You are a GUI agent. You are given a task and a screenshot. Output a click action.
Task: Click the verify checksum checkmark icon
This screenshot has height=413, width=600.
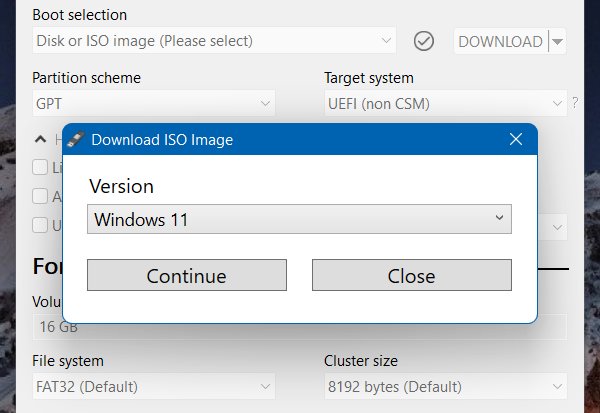[x=424, y=41]
